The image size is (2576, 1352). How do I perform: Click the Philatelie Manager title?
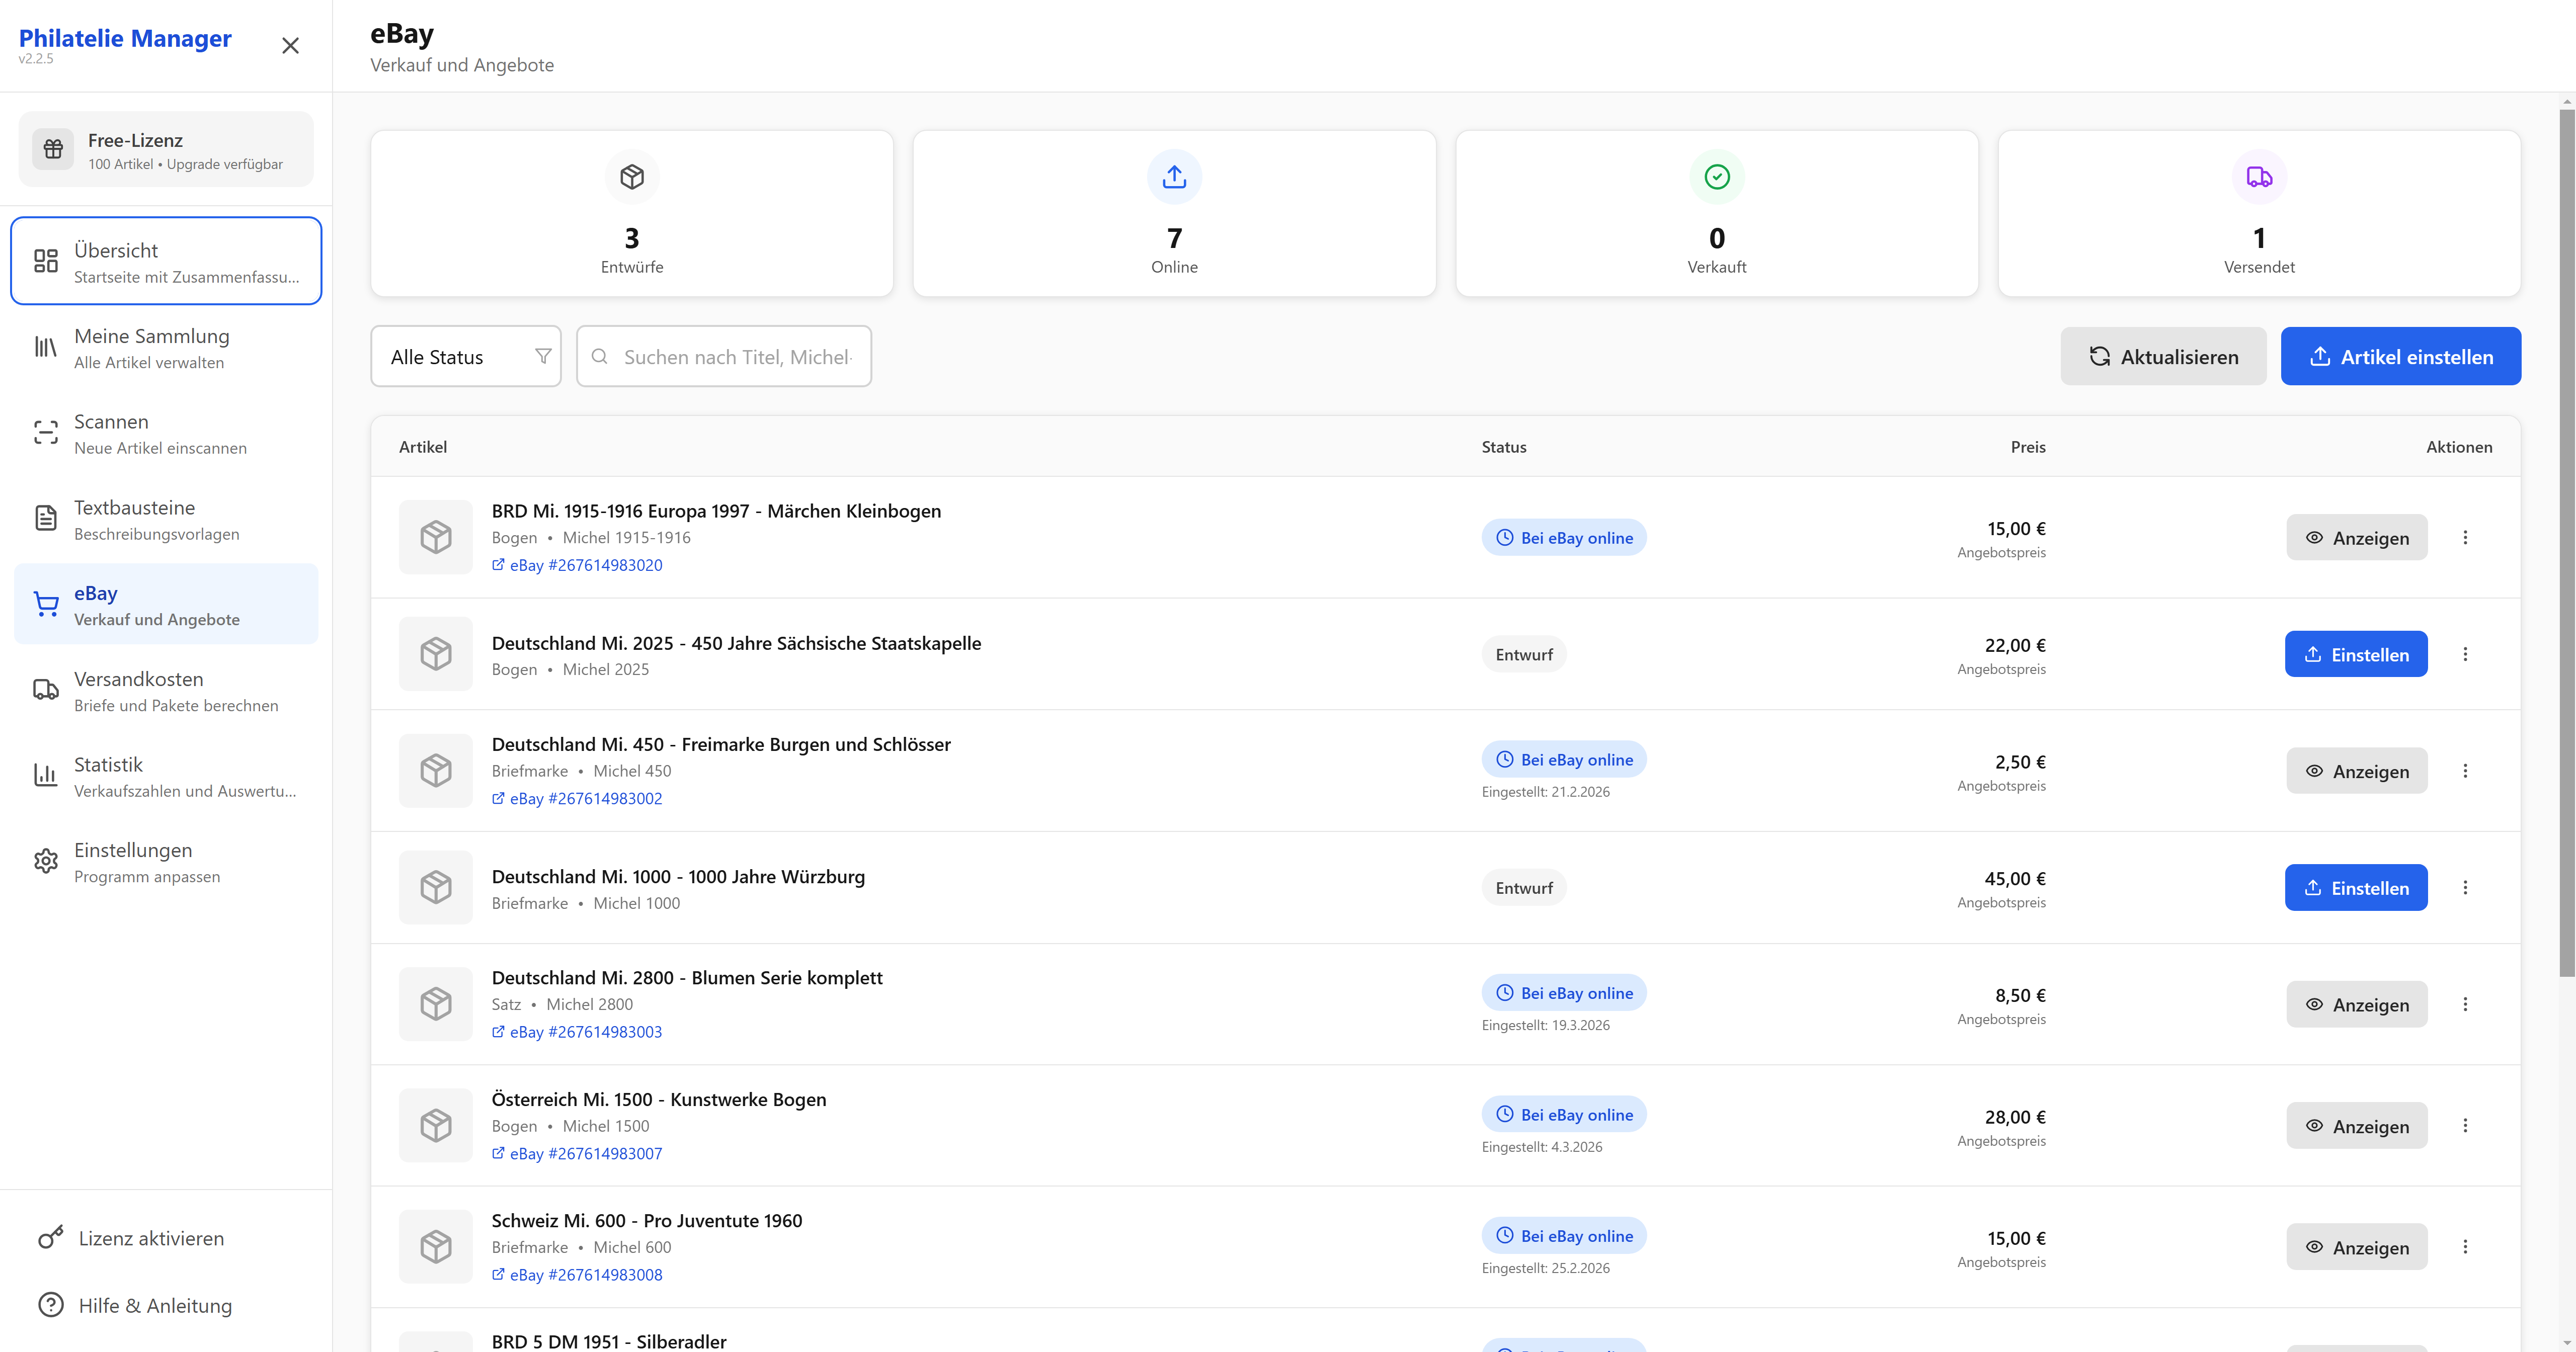coord(125,38)
